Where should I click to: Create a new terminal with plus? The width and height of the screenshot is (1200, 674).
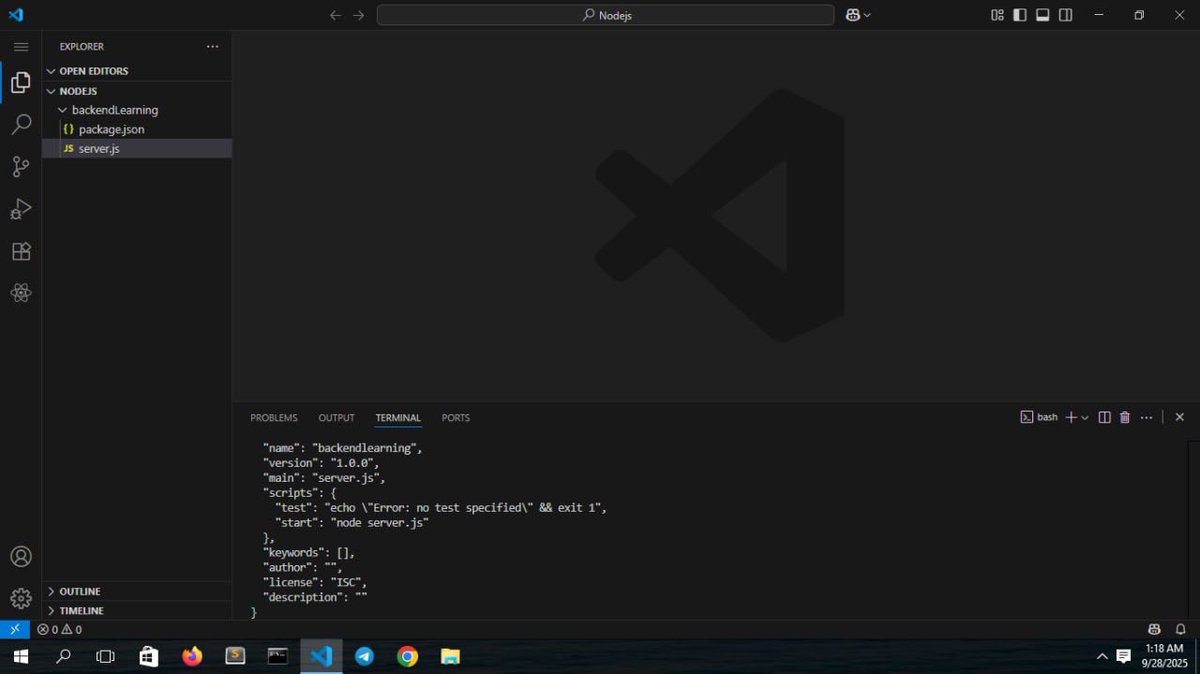(x=1070, y=417)
